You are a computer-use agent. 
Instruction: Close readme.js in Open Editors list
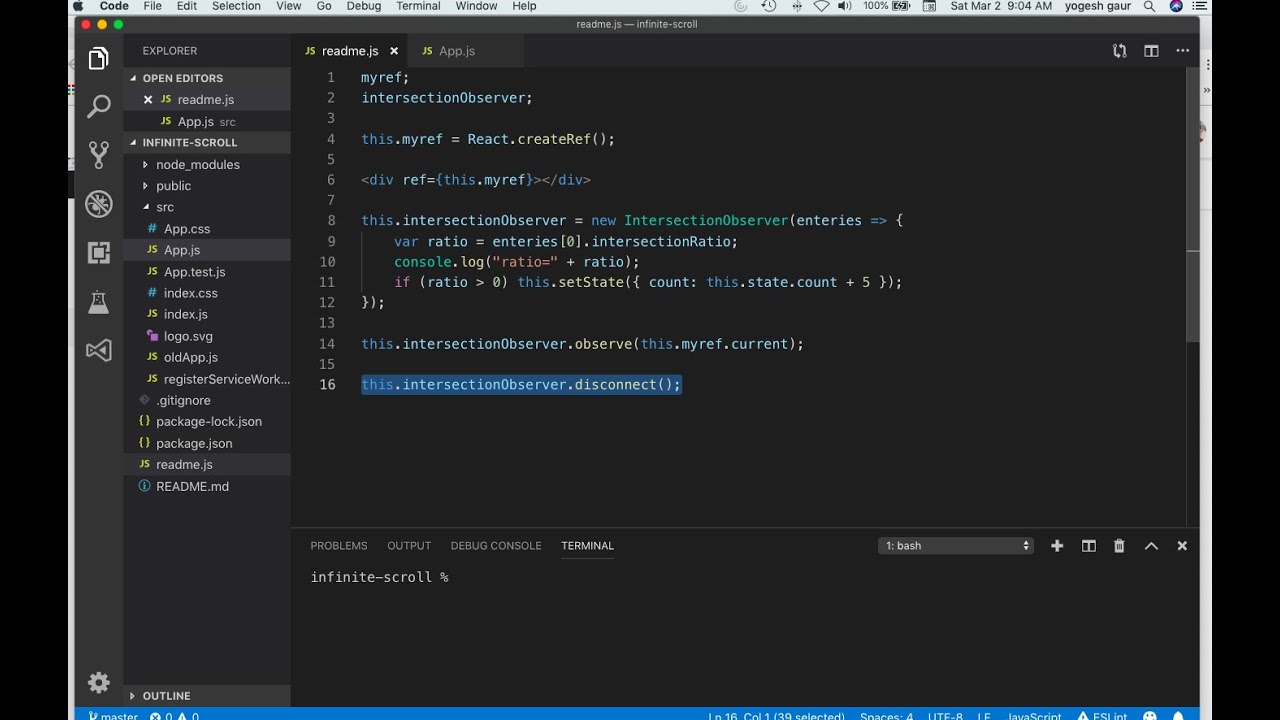148,99
